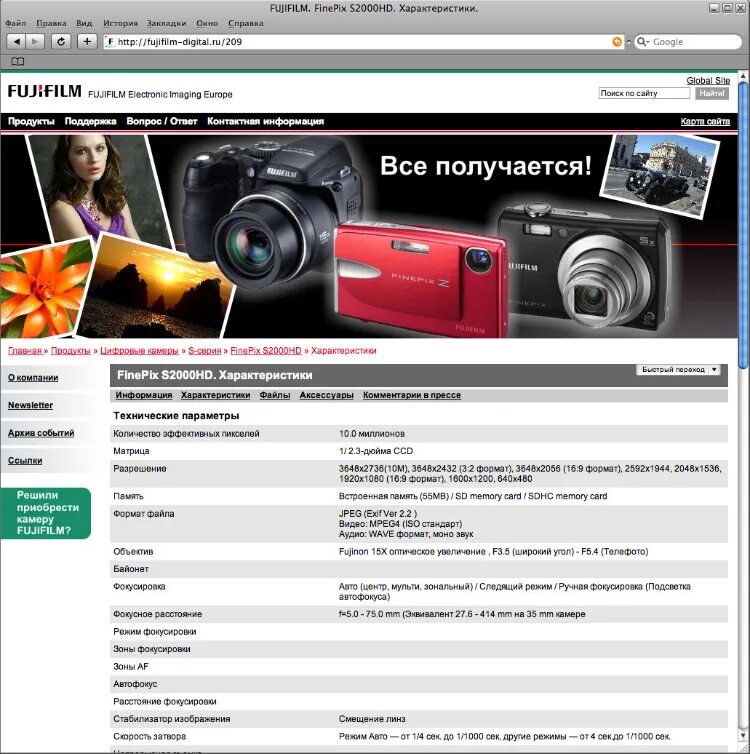750x754 pixels.
Task: Switch to the Характеристики tab
Action: coord(215,395)
